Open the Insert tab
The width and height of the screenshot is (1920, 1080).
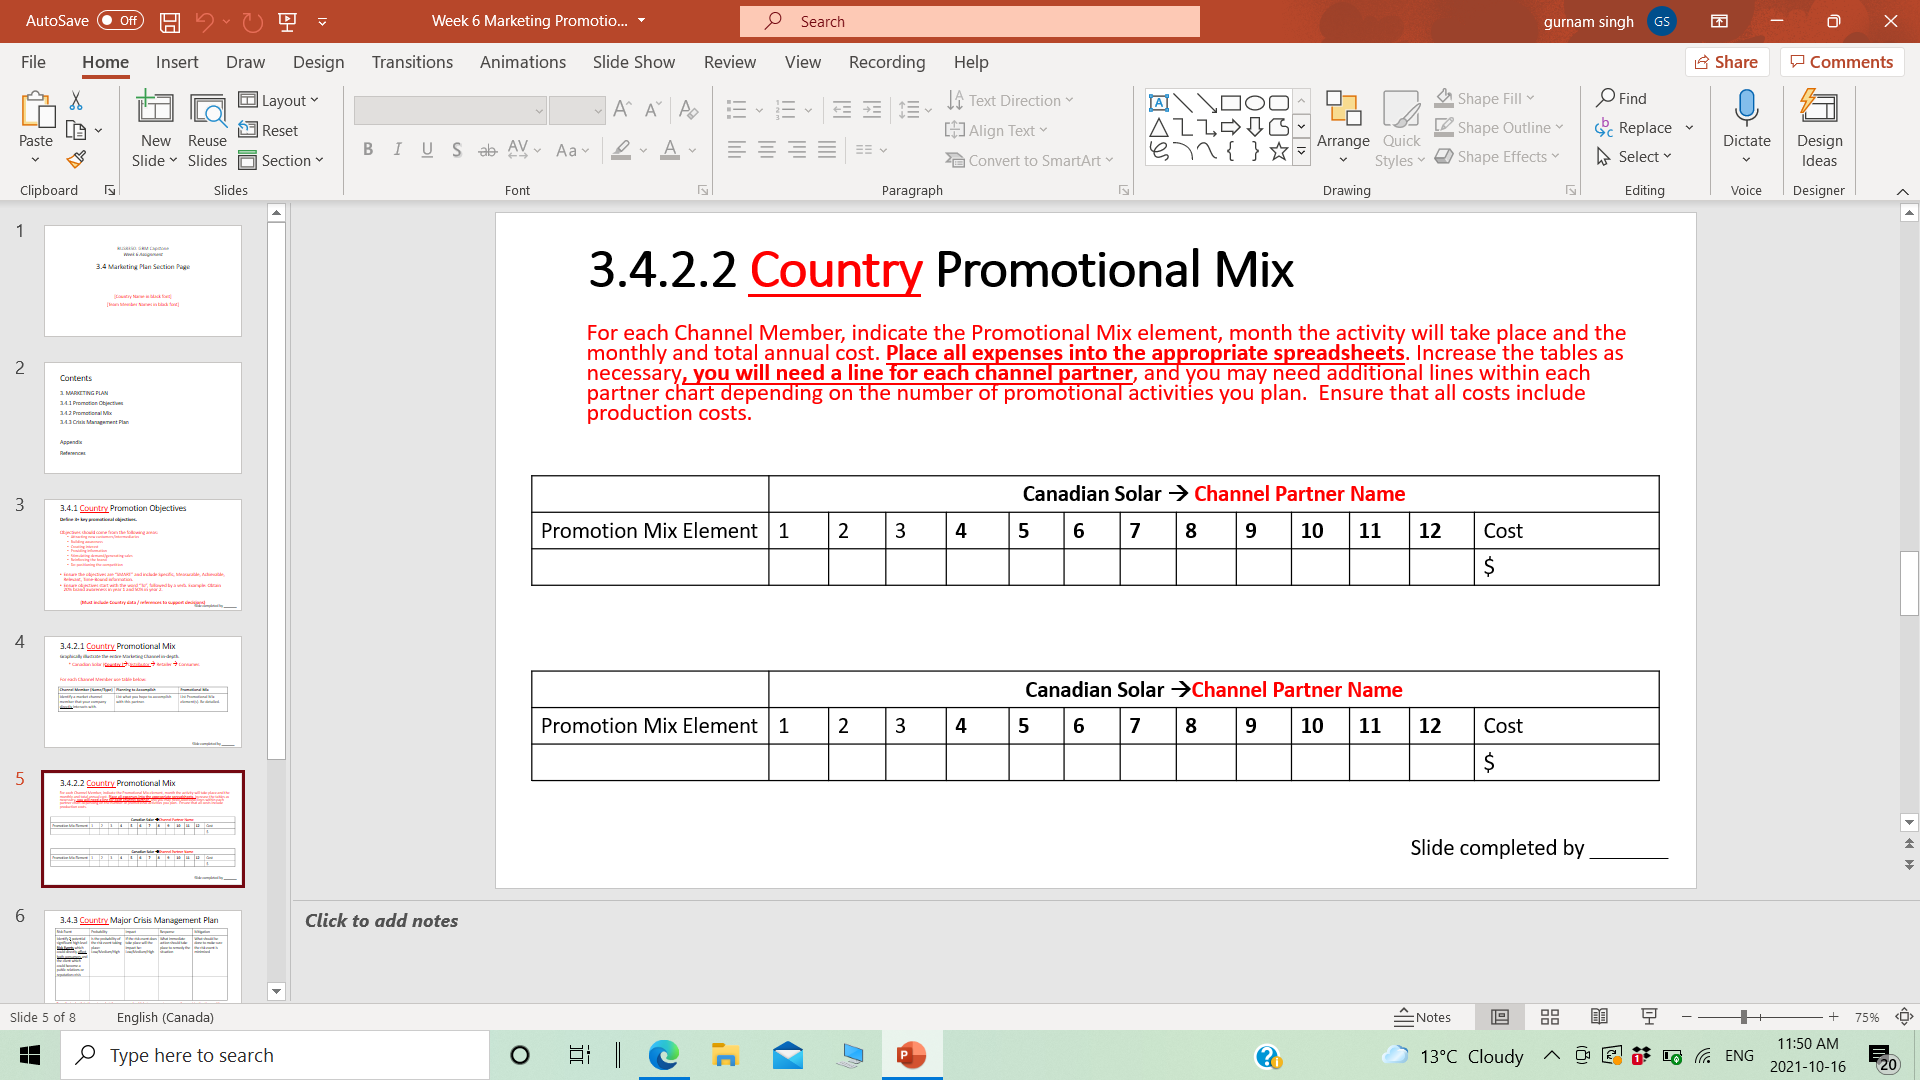(x=177, y=62)
